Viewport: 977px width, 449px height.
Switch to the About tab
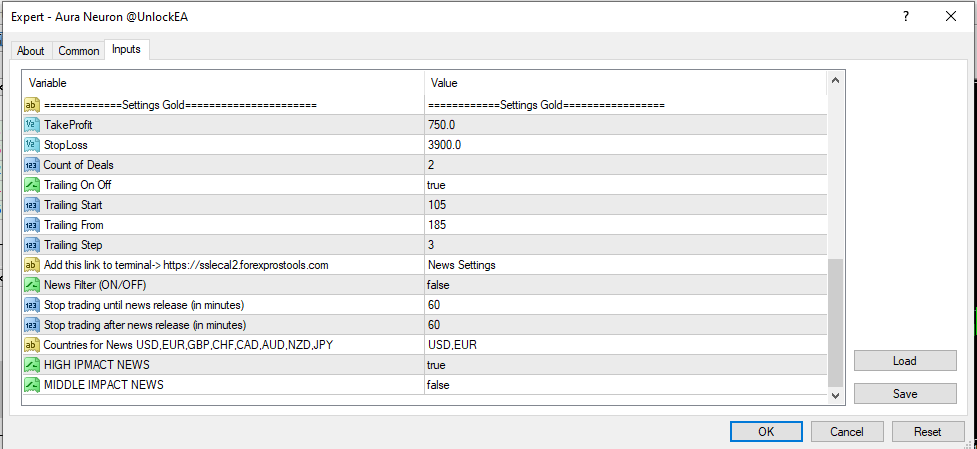[x=31, y=51]
